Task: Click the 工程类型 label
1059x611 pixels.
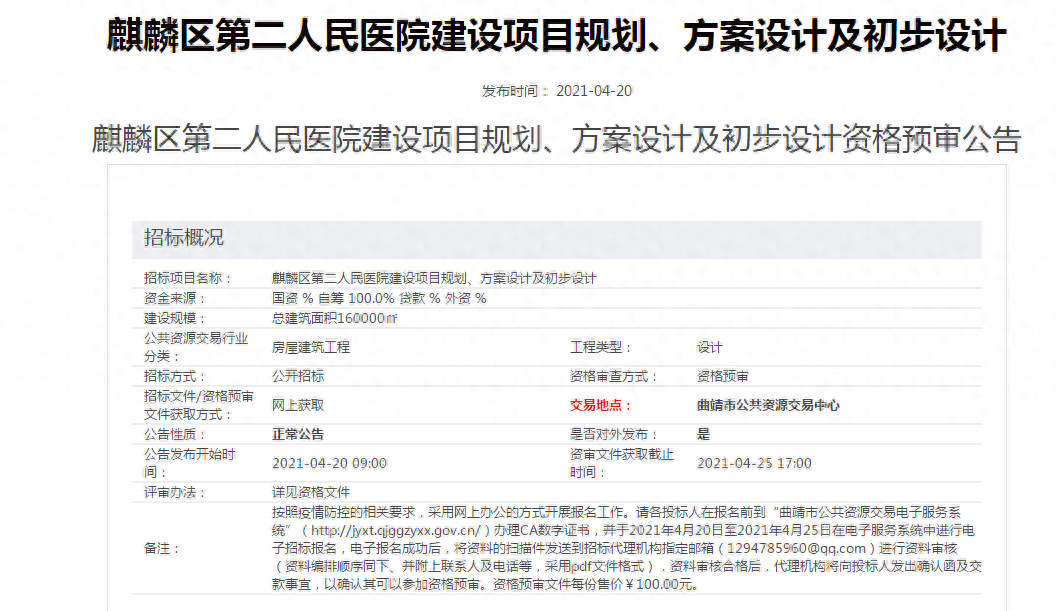Action: click(600, 348)
